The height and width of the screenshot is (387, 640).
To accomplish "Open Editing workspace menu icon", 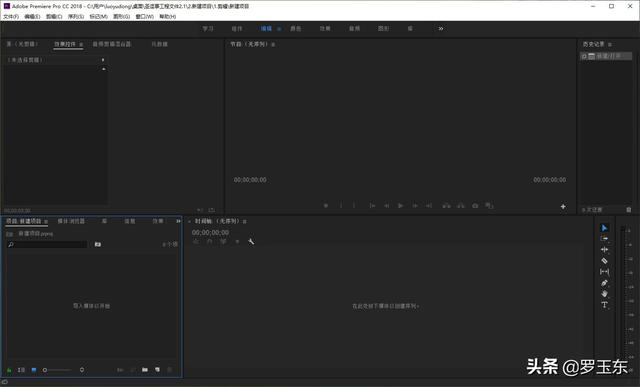I will coord(279,29).
